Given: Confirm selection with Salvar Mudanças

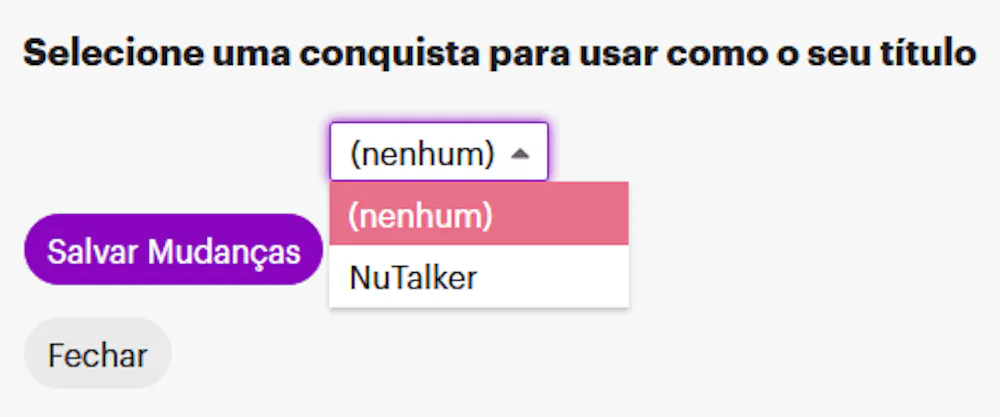Looking at the screenshot, I should point(173,250).
